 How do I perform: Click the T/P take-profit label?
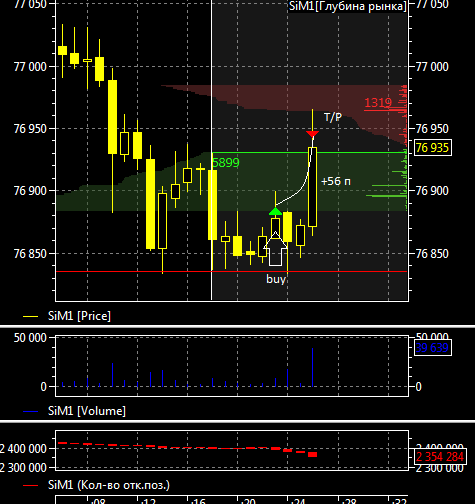click(x=333, y=117)
